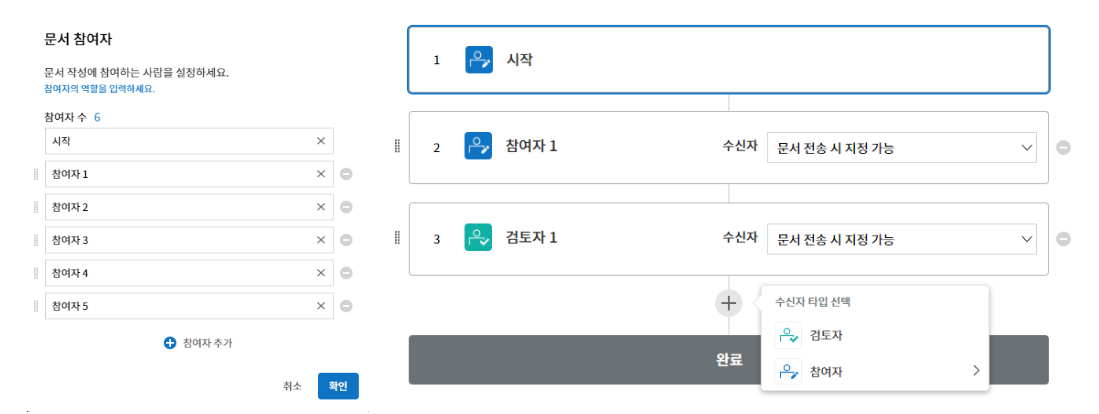1099x414 pixels.
Task: Click the 참여자 1 name input field
Action: (189, 174)
